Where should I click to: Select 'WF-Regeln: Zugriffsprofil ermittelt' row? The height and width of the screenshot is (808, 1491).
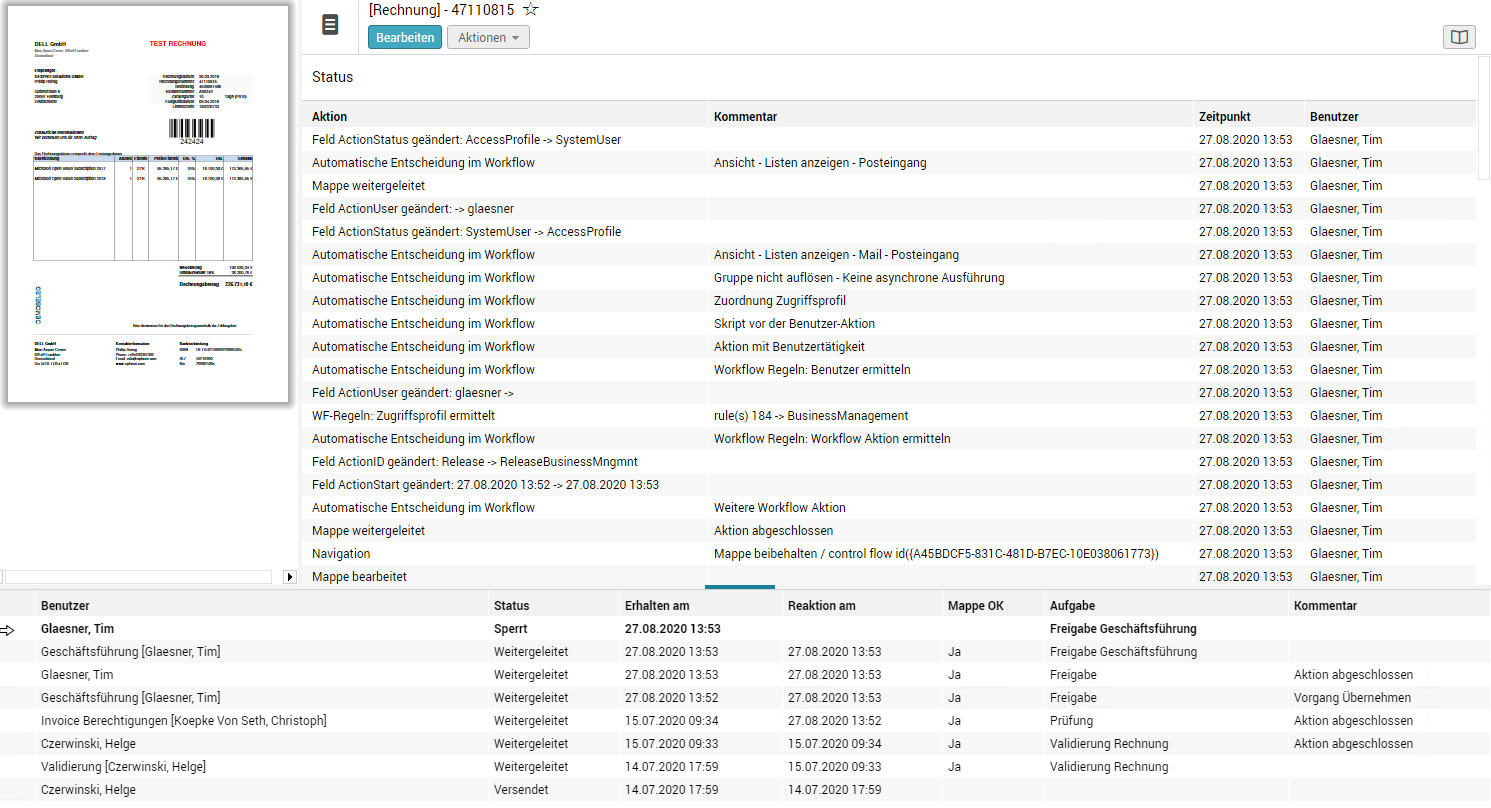[x=889, y=416]
